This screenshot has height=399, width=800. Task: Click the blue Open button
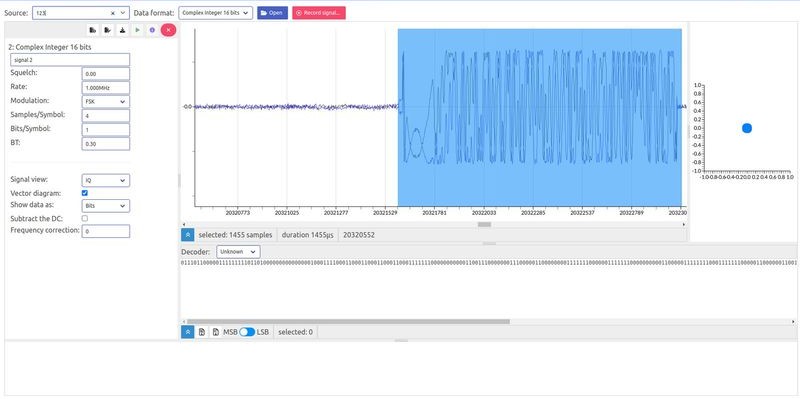[x=272, y=13]
